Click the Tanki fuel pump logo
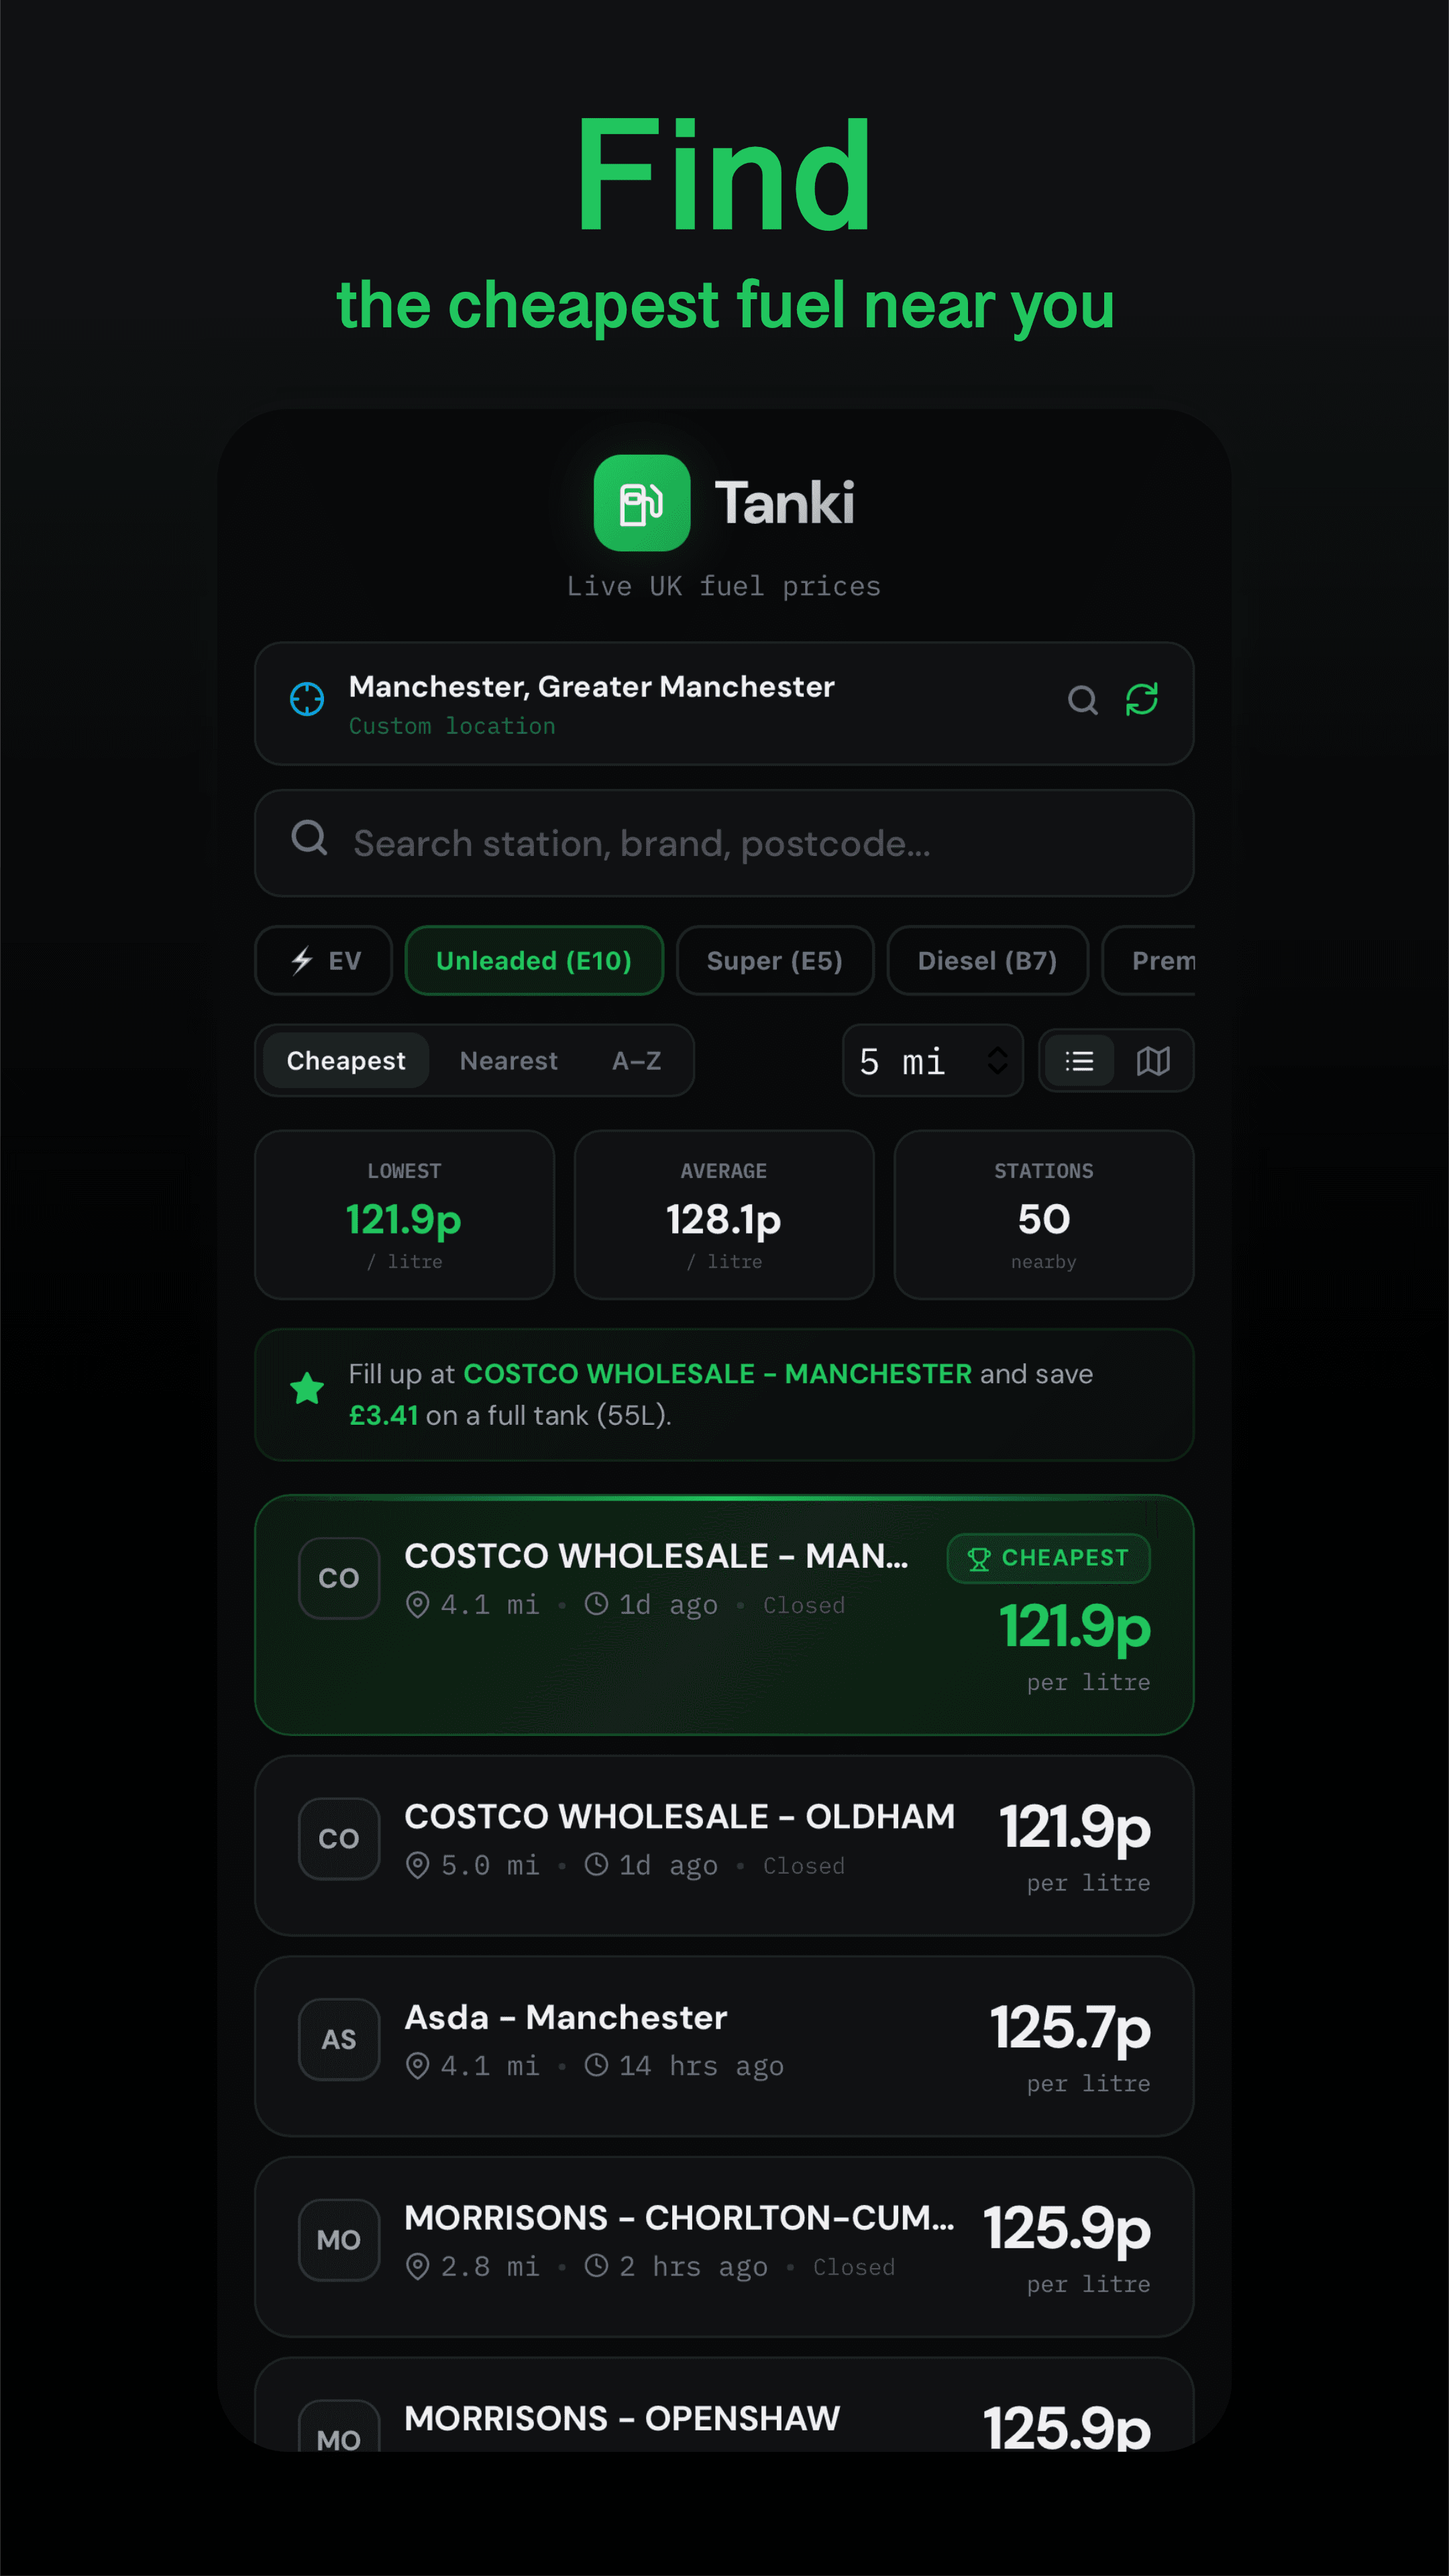1449x2576 pixels. tap(641, 504)
